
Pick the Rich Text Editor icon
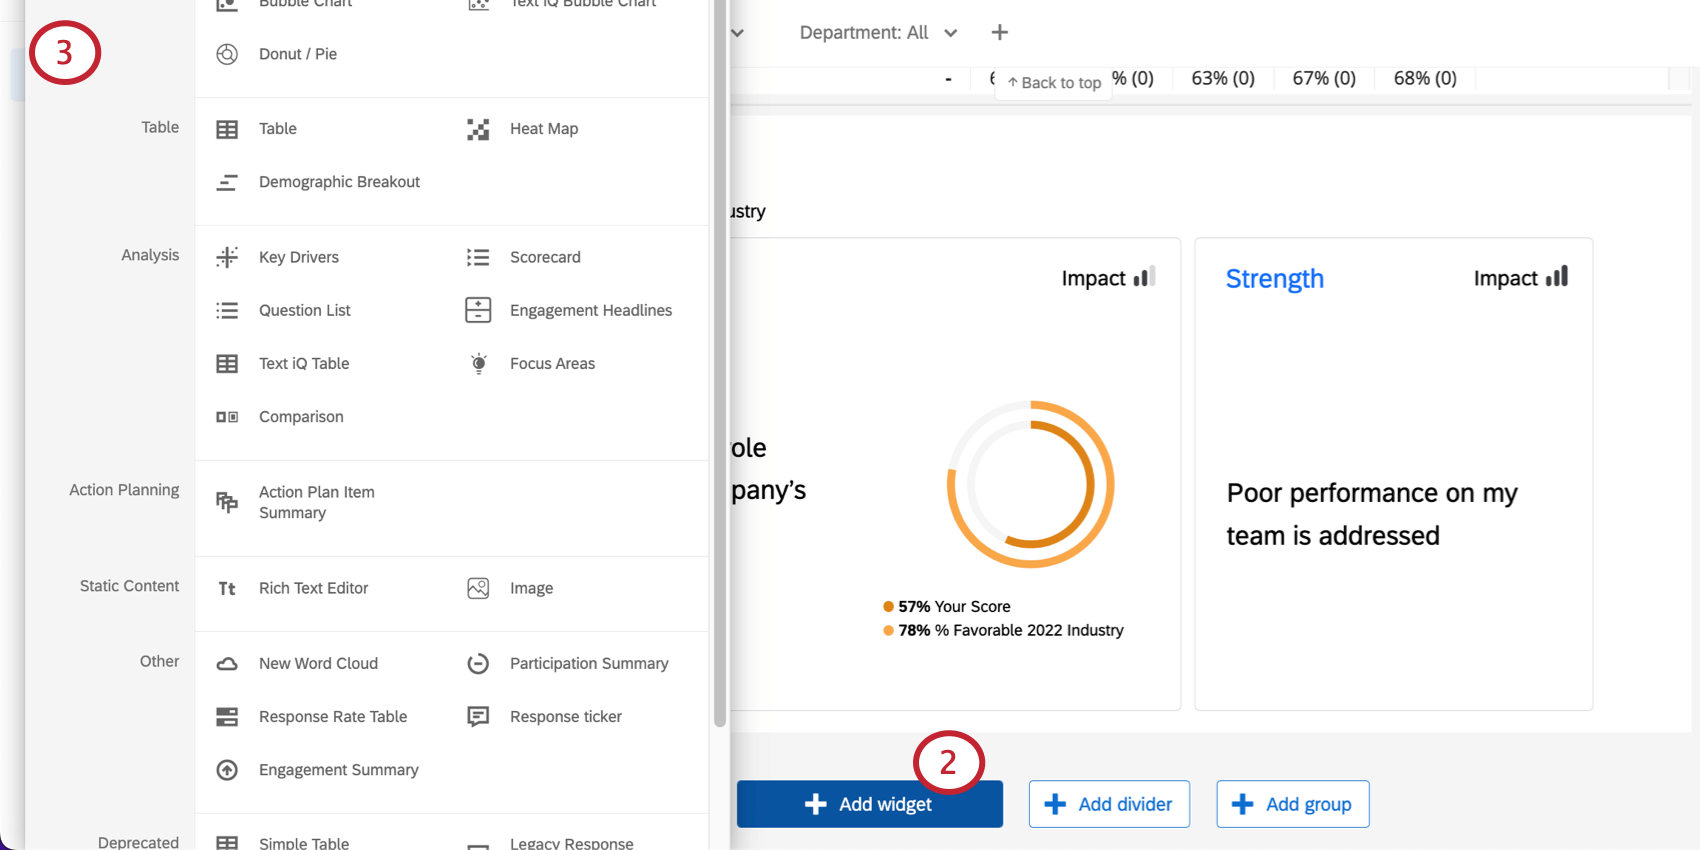pyautogui.click(x=227, y=588)
